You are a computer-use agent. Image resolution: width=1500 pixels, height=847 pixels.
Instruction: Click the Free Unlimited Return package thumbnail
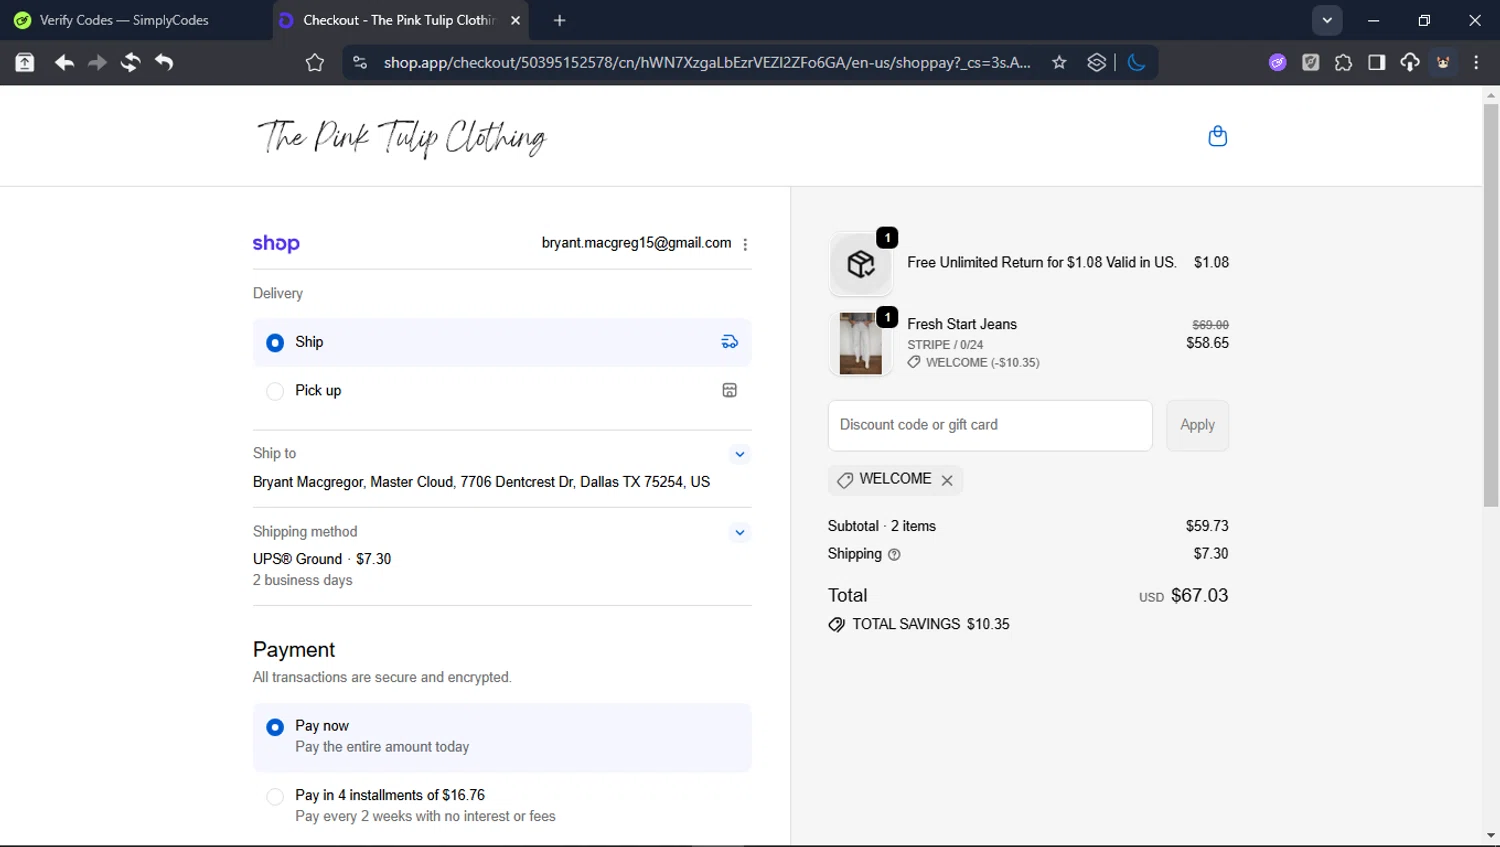[861, 263]
